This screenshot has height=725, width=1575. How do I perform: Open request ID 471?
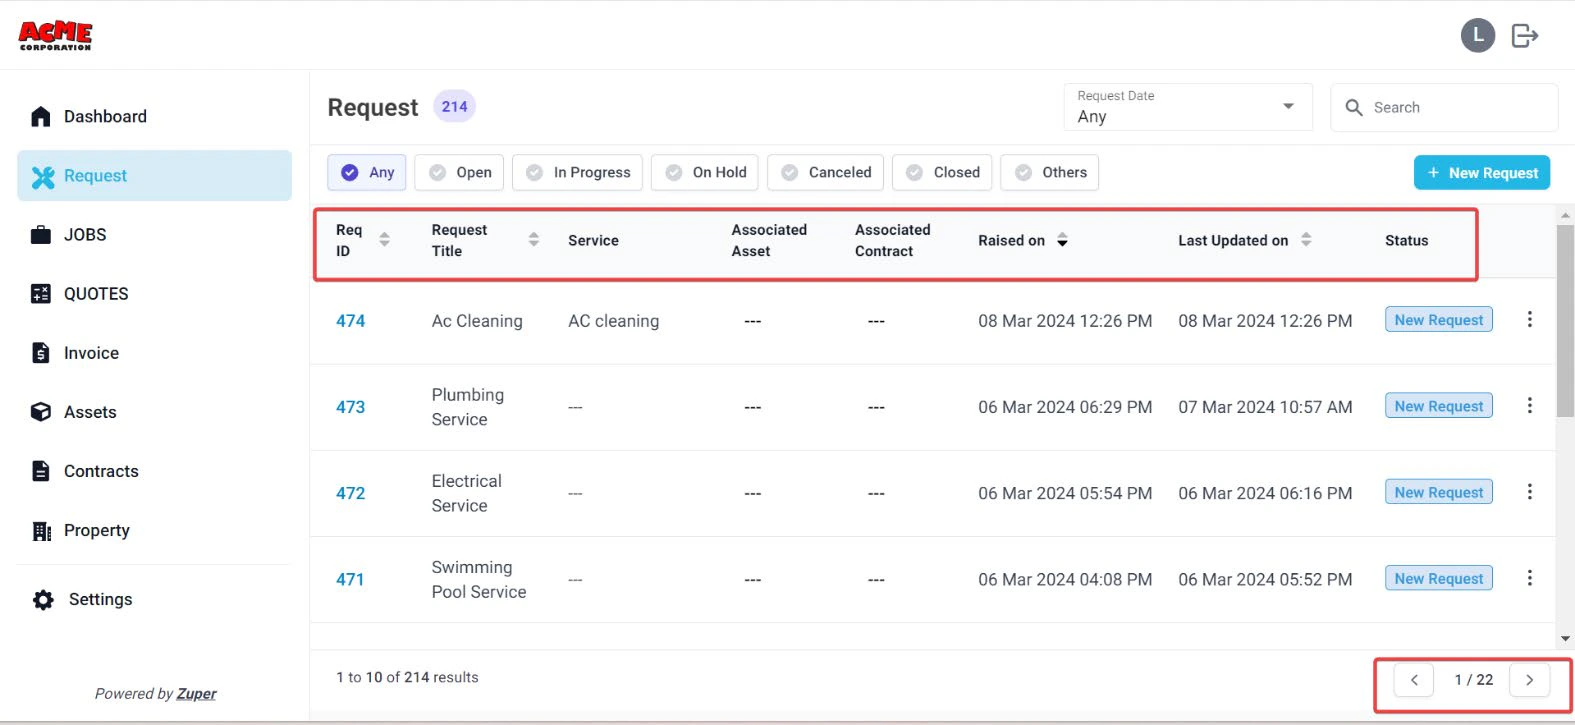[x=350, y=579]
